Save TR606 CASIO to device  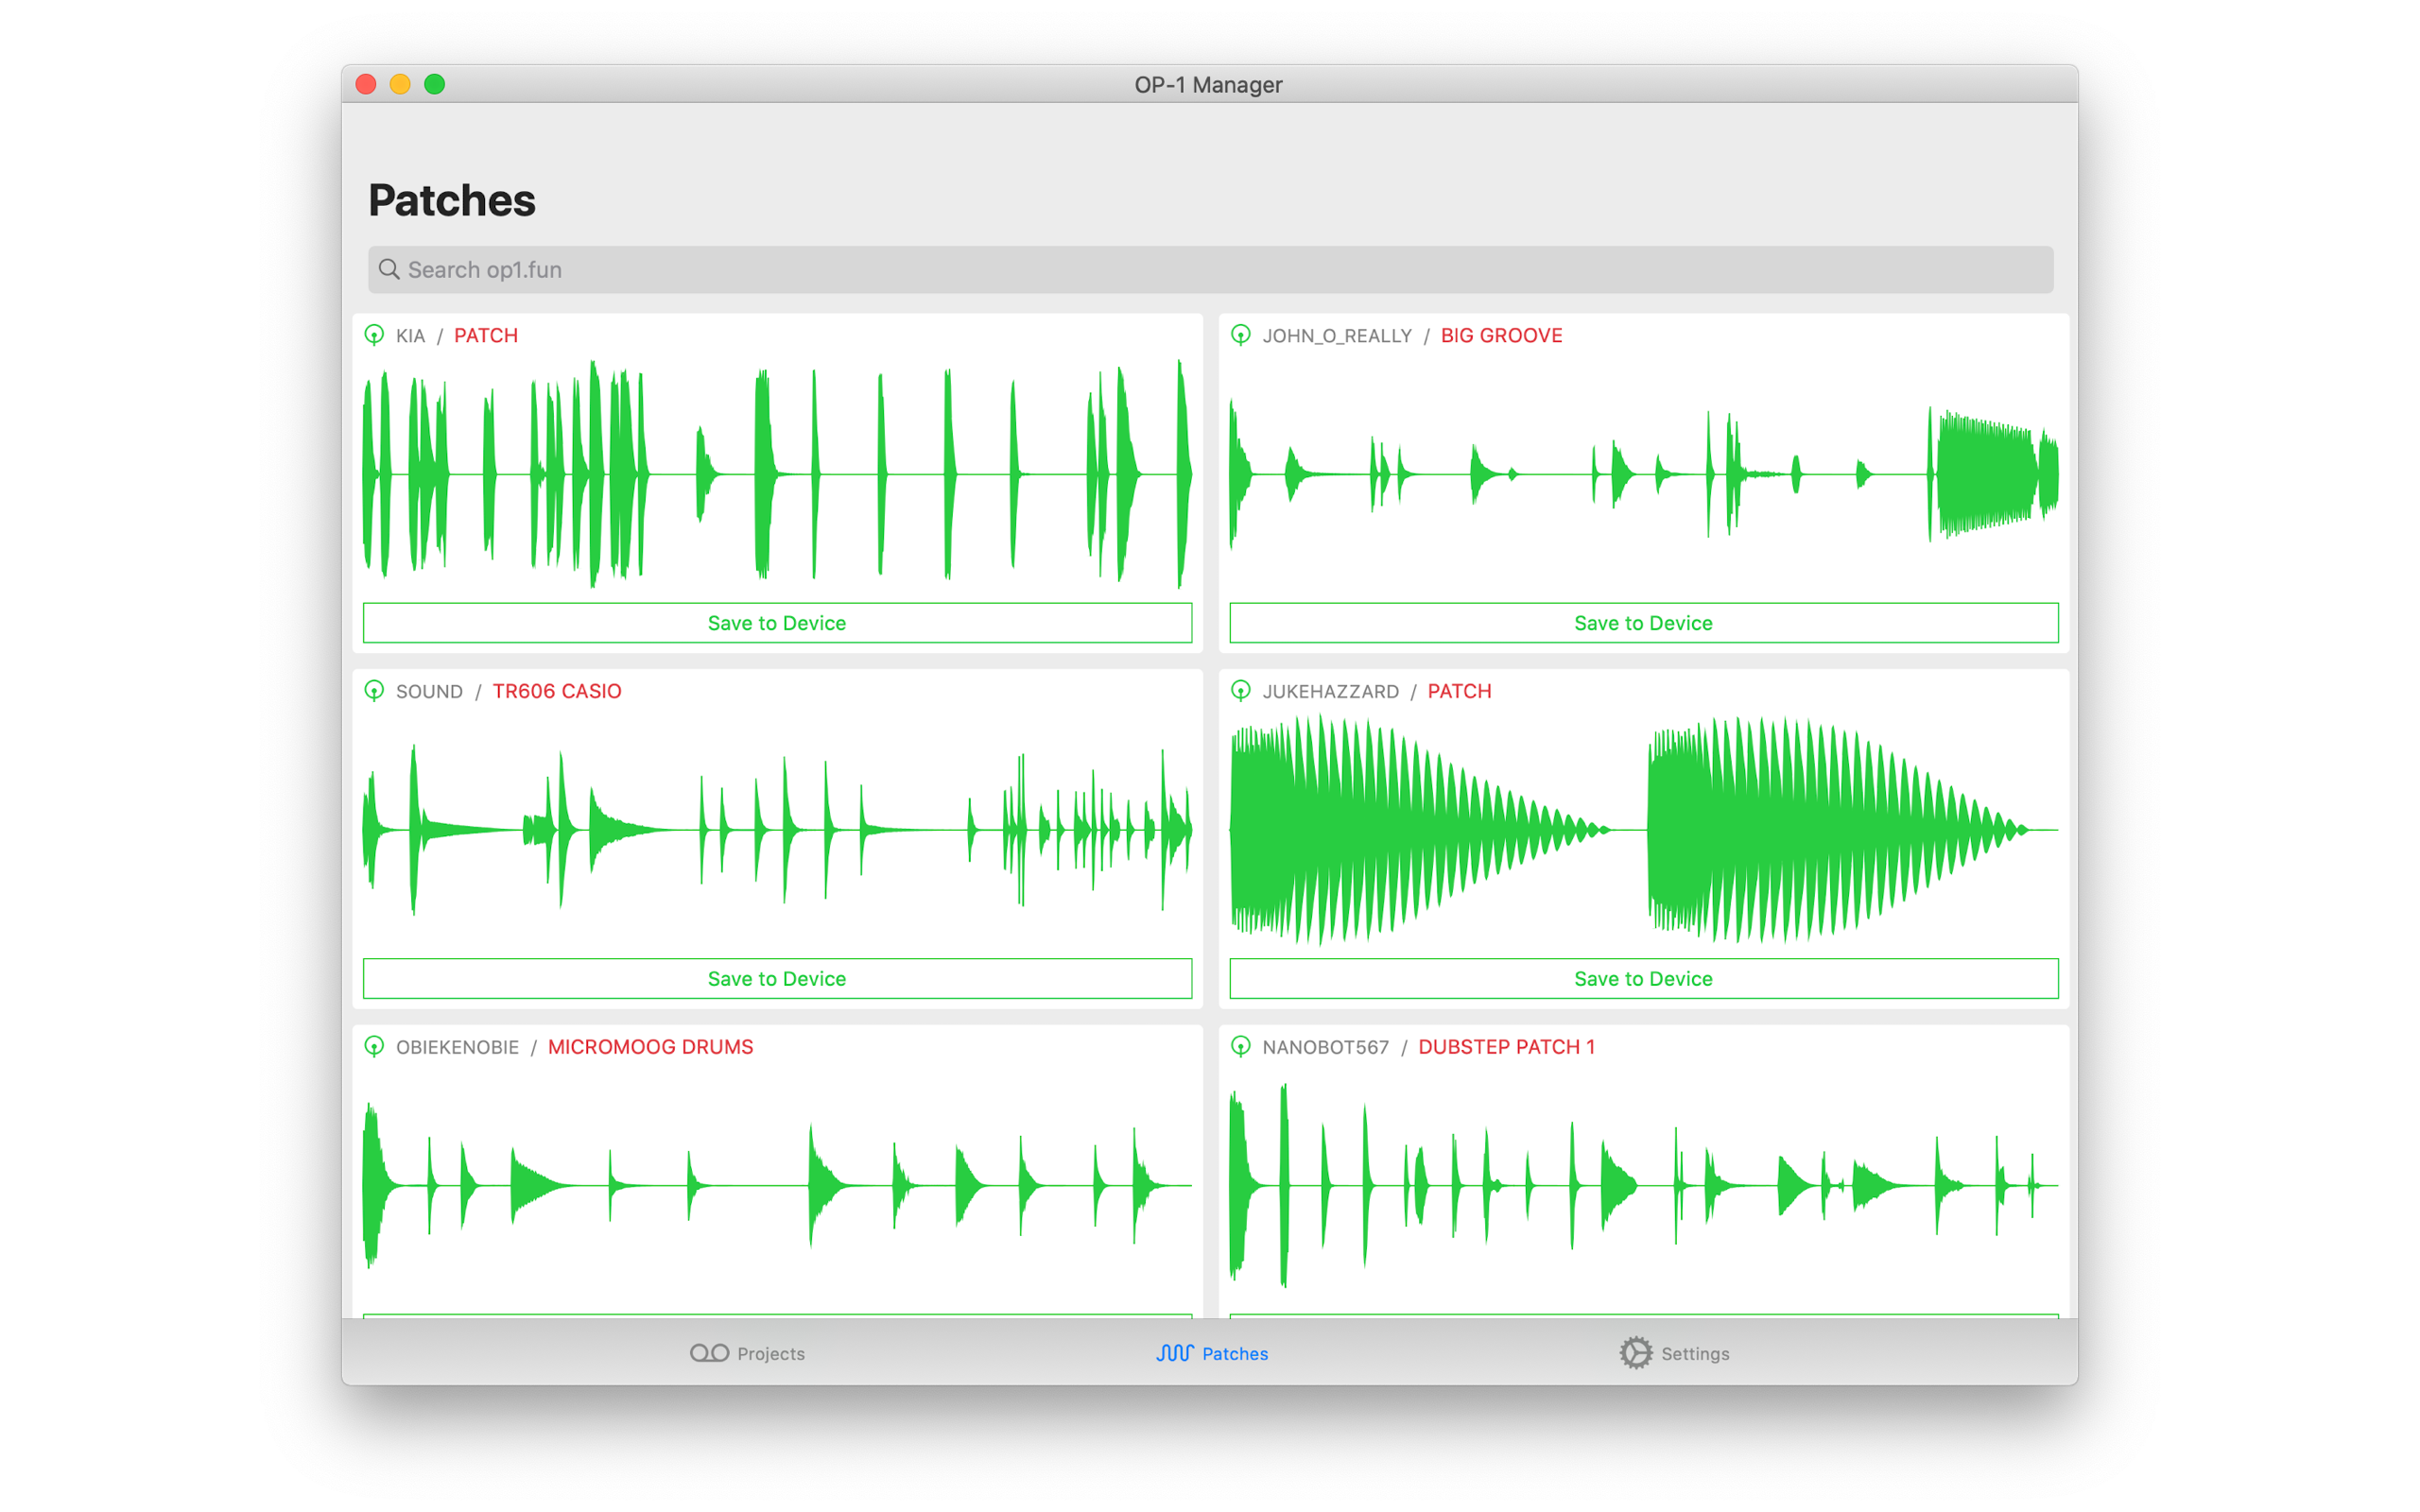click(x=777, y=979)
